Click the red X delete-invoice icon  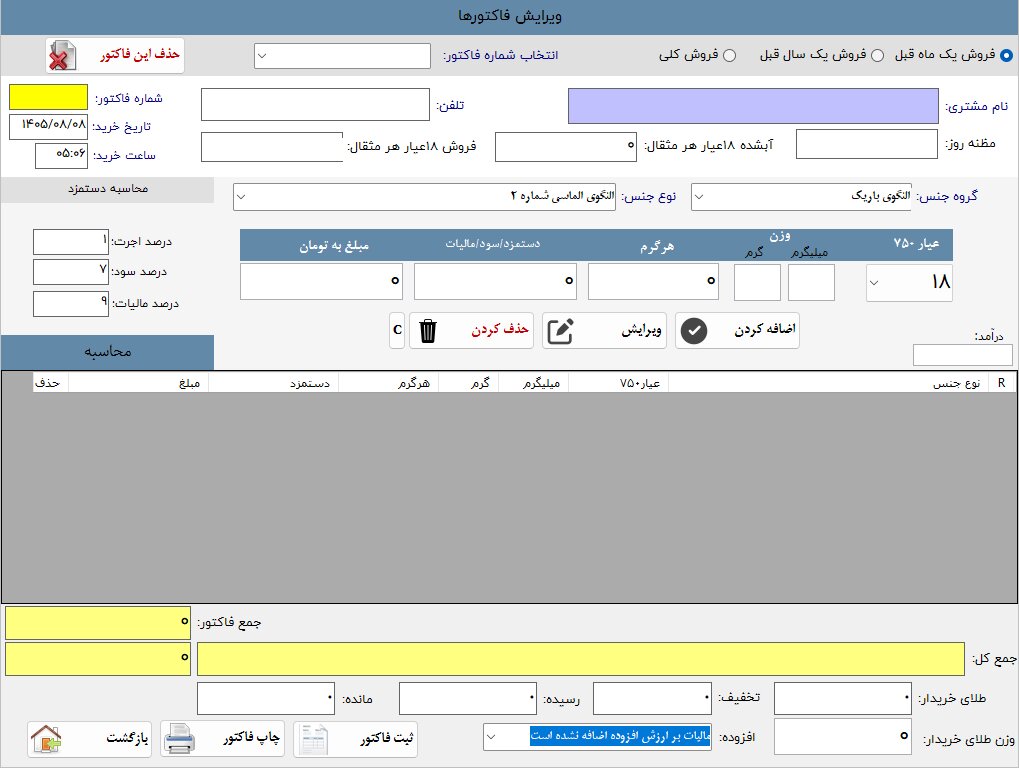(61, 56)
